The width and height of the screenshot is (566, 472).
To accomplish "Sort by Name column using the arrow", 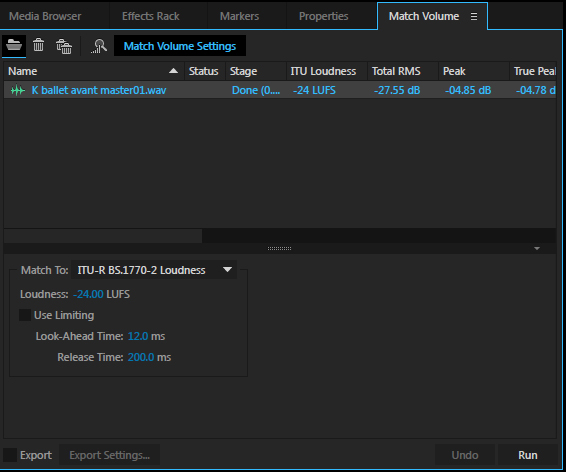I will pyautogui.click(x=173, y=71).
